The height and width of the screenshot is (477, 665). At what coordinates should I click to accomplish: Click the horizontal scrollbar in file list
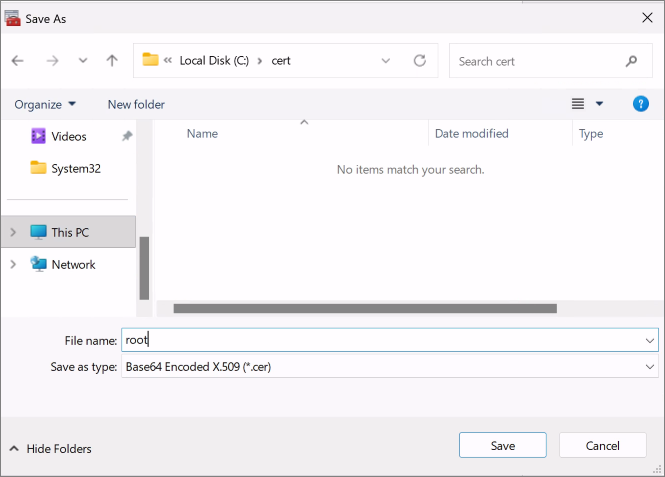365,308
